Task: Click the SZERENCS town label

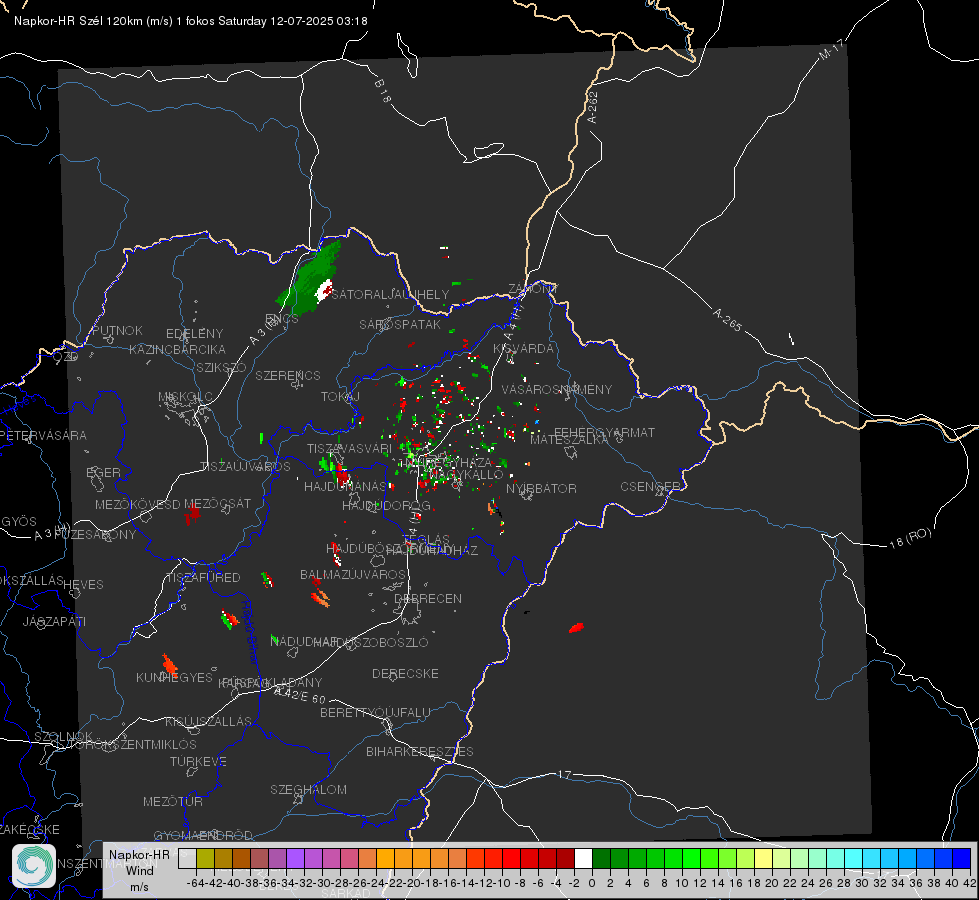Action: click(288, 375)
